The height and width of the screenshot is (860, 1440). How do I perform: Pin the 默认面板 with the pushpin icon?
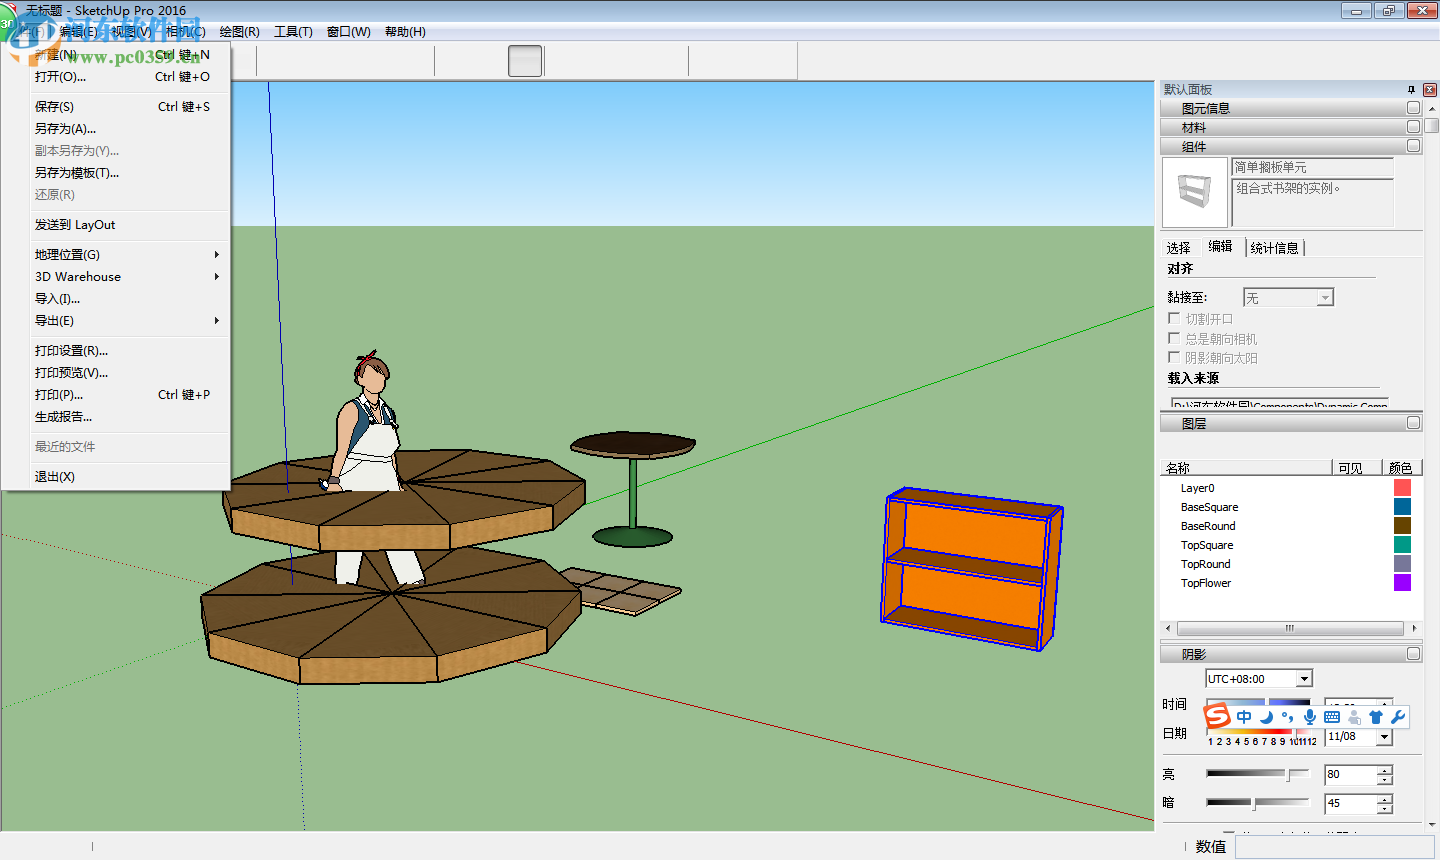(1413, 89)
